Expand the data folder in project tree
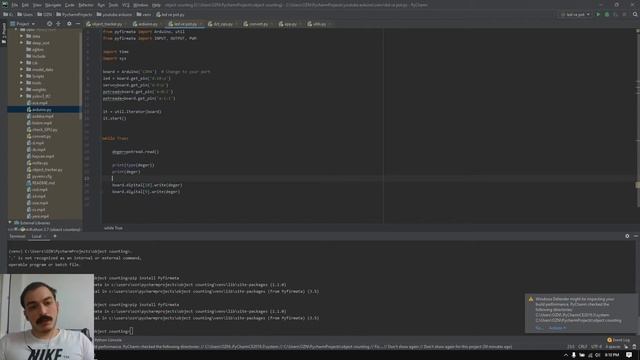640x360 pixels. (x=22, y=36)
